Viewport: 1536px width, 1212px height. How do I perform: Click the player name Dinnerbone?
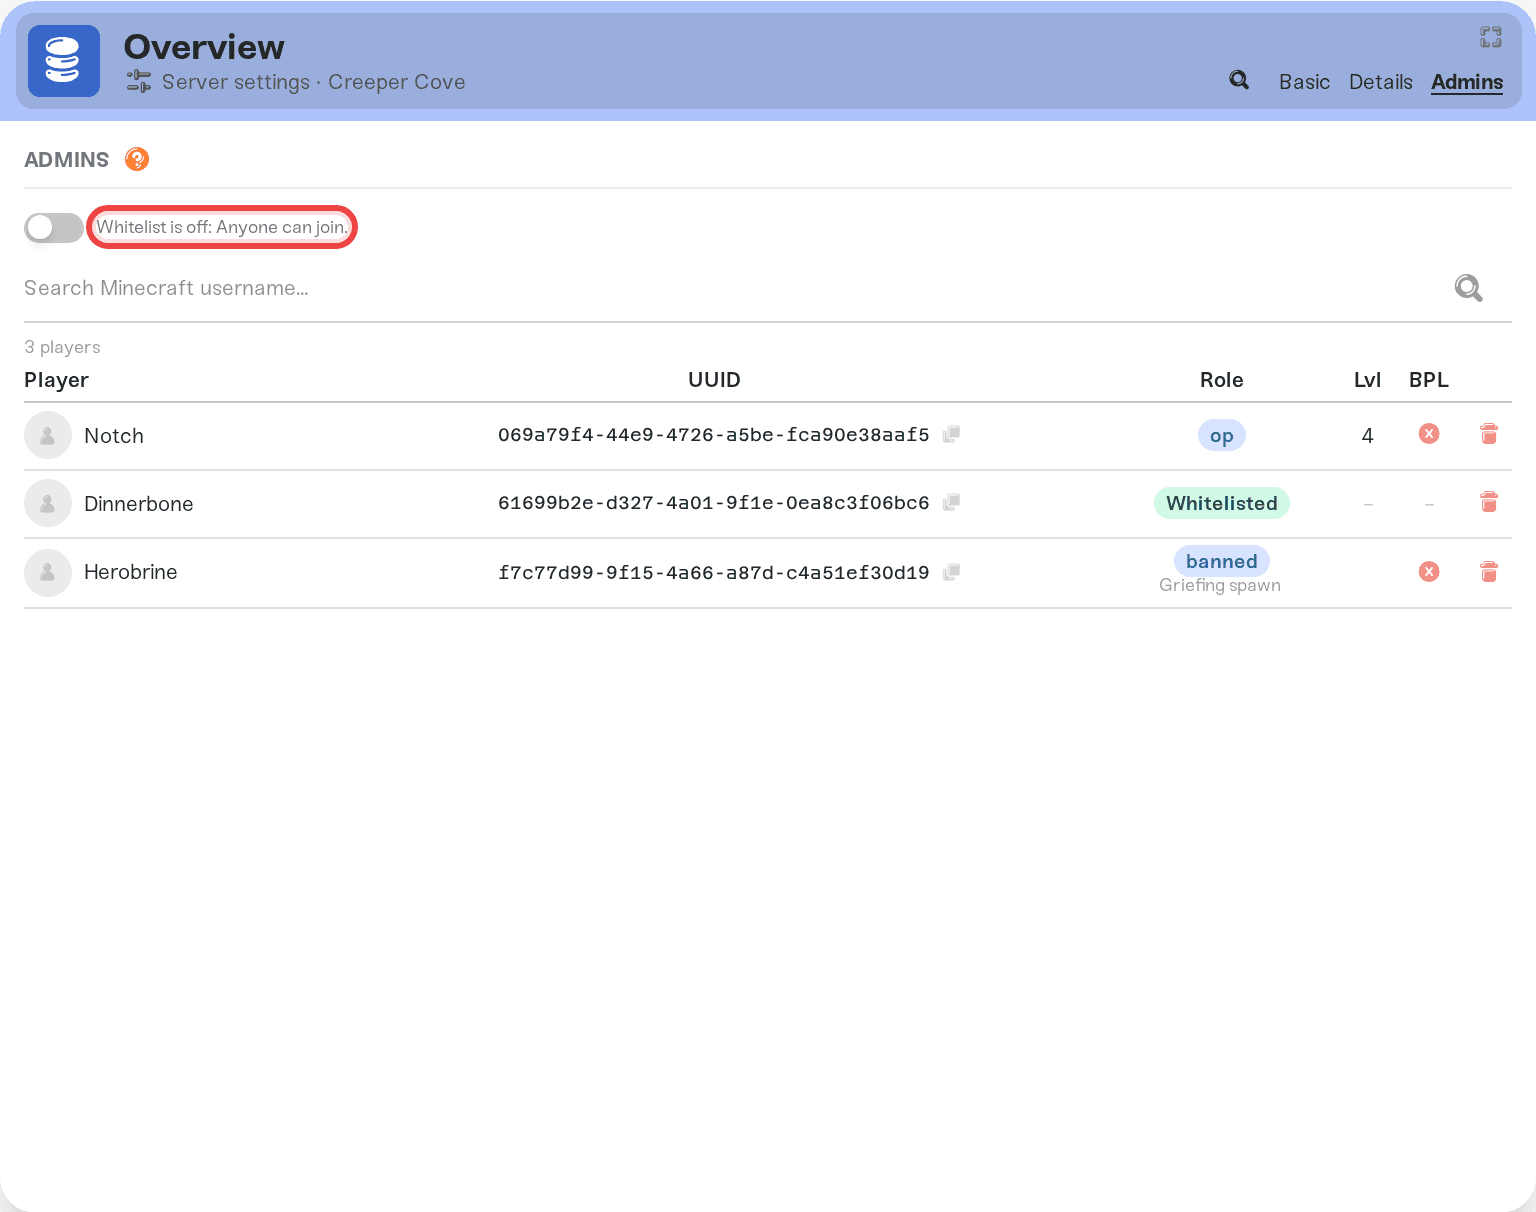pos(139,504)
